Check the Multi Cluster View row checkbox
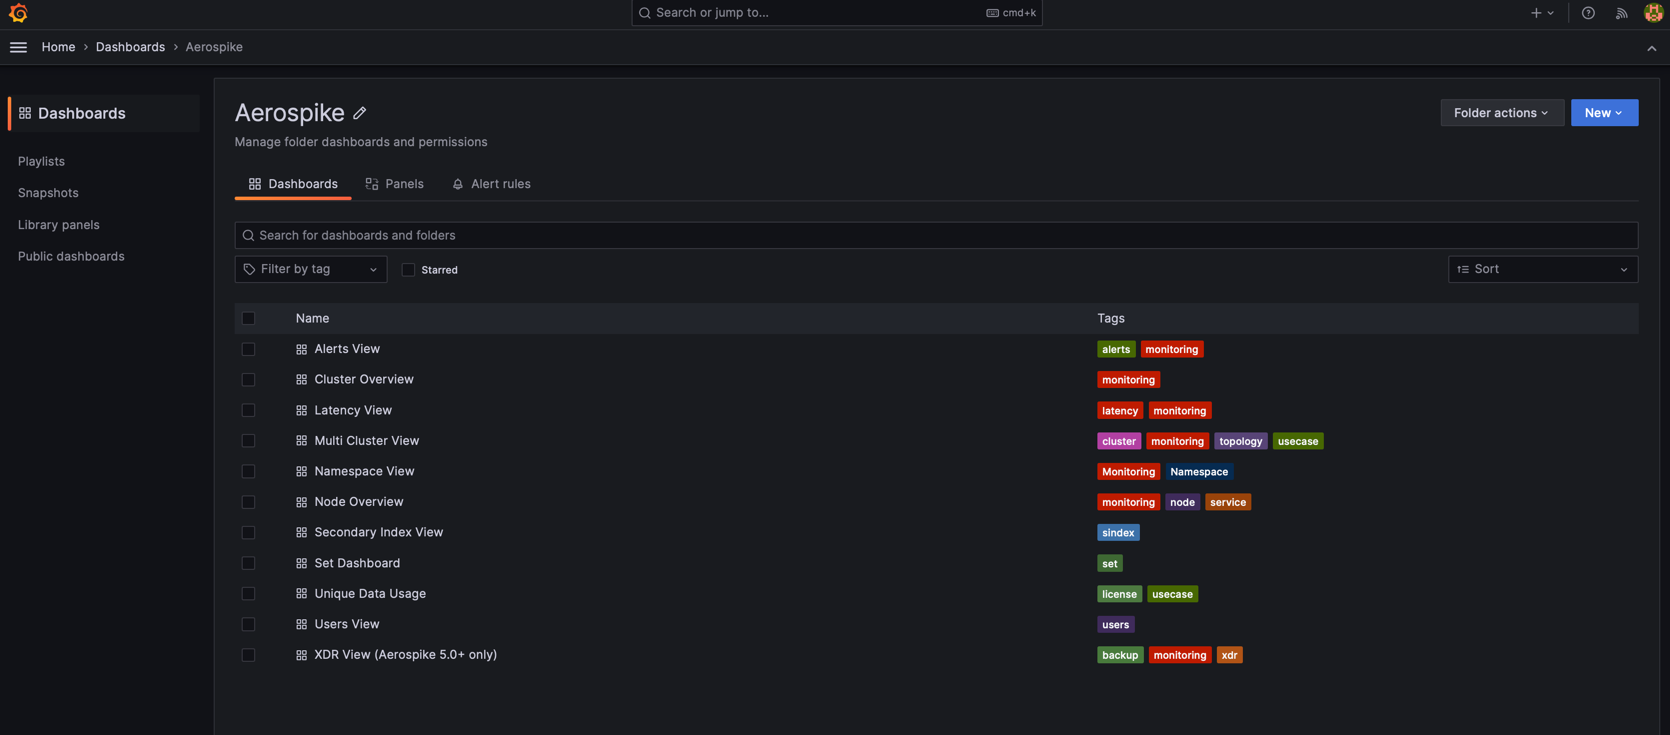This screenshot has height=735, width=1670. [x=248, y=441]
